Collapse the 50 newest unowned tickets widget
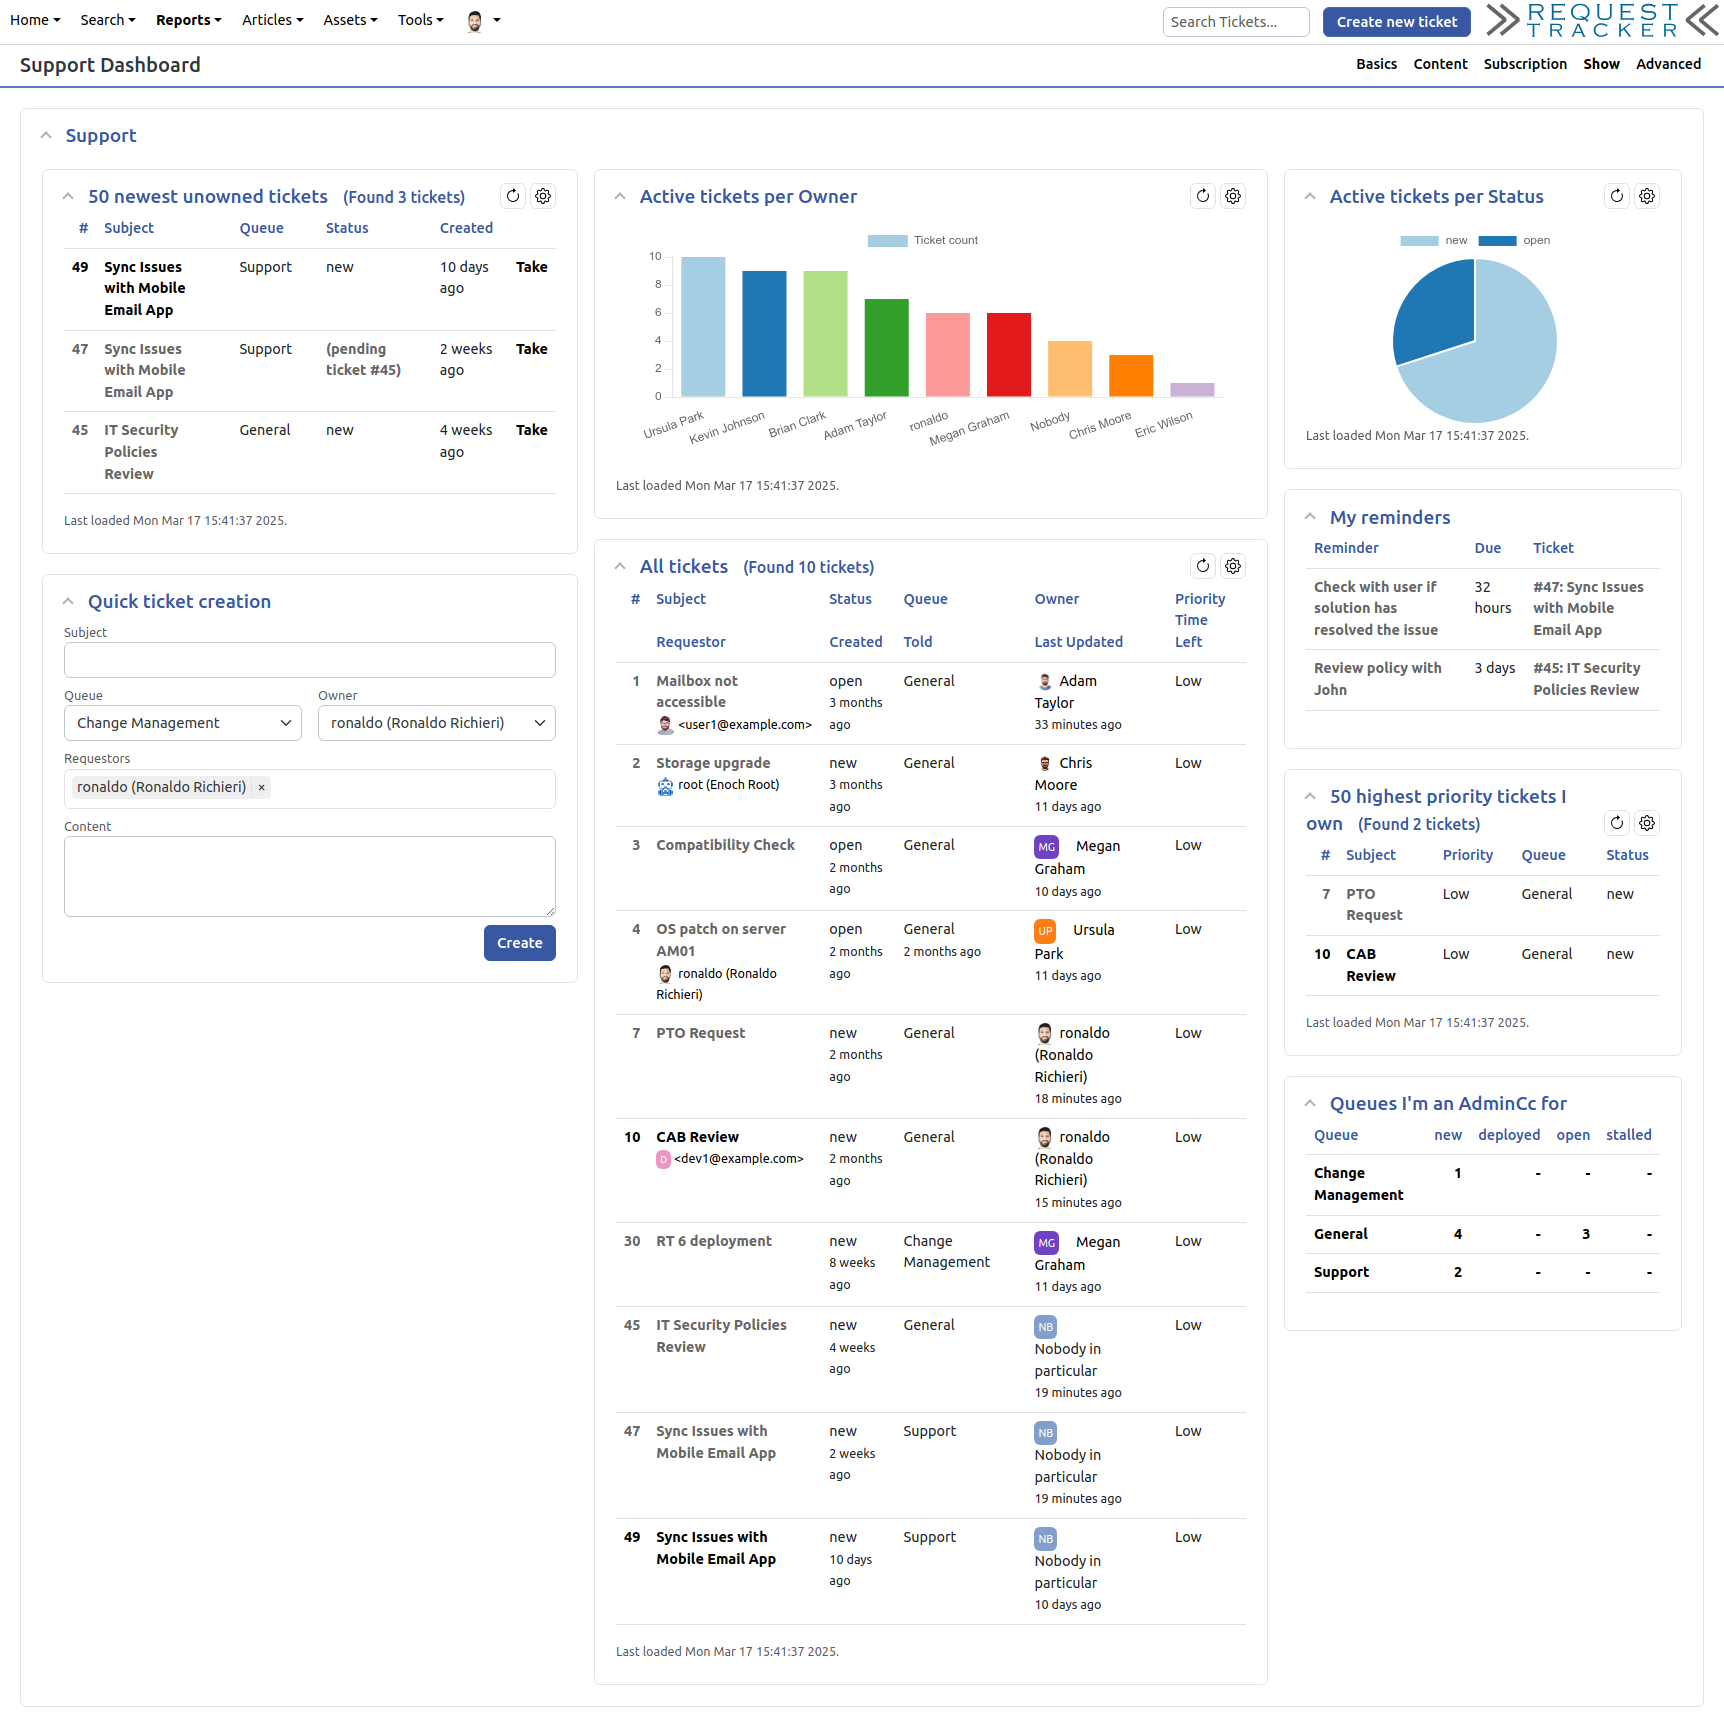1724x1720 pixels. pos(68,197)
